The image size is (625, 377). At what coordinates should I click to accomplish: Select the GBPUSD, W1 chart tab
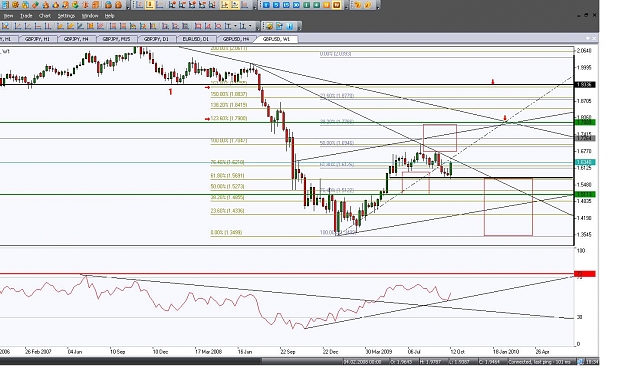[x=276, y=39]
